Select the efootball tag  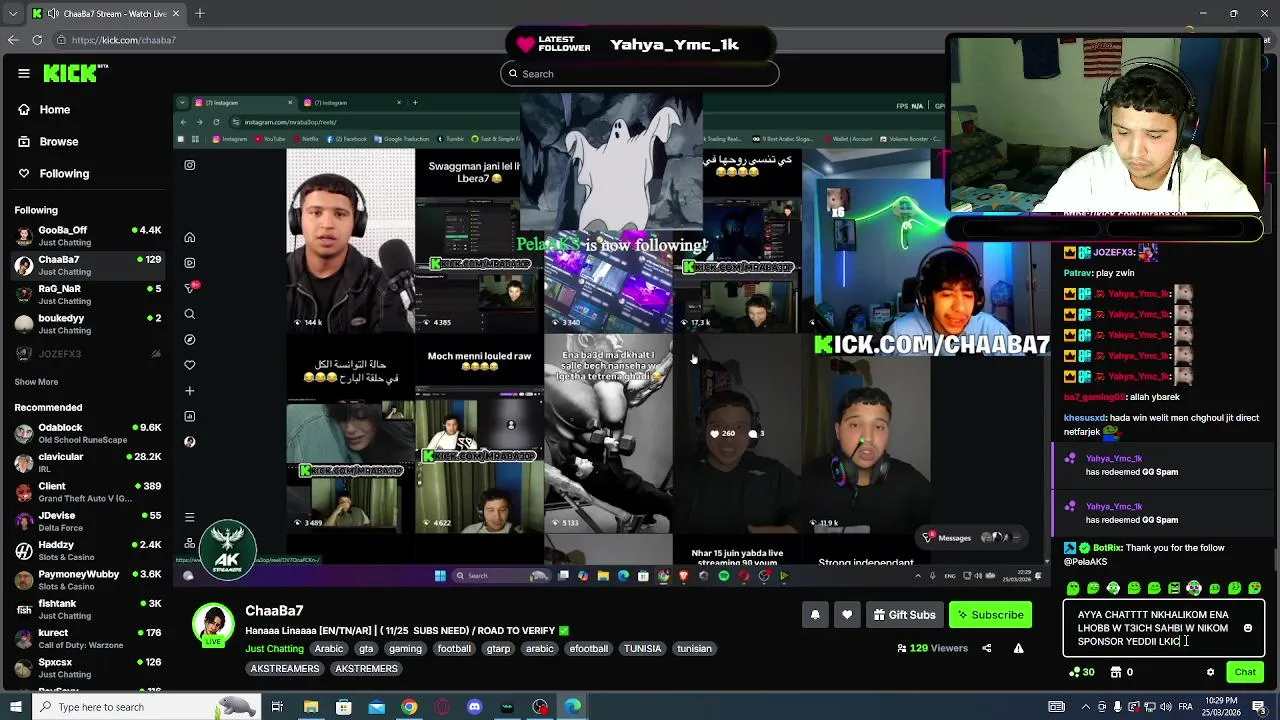point(588,649)
